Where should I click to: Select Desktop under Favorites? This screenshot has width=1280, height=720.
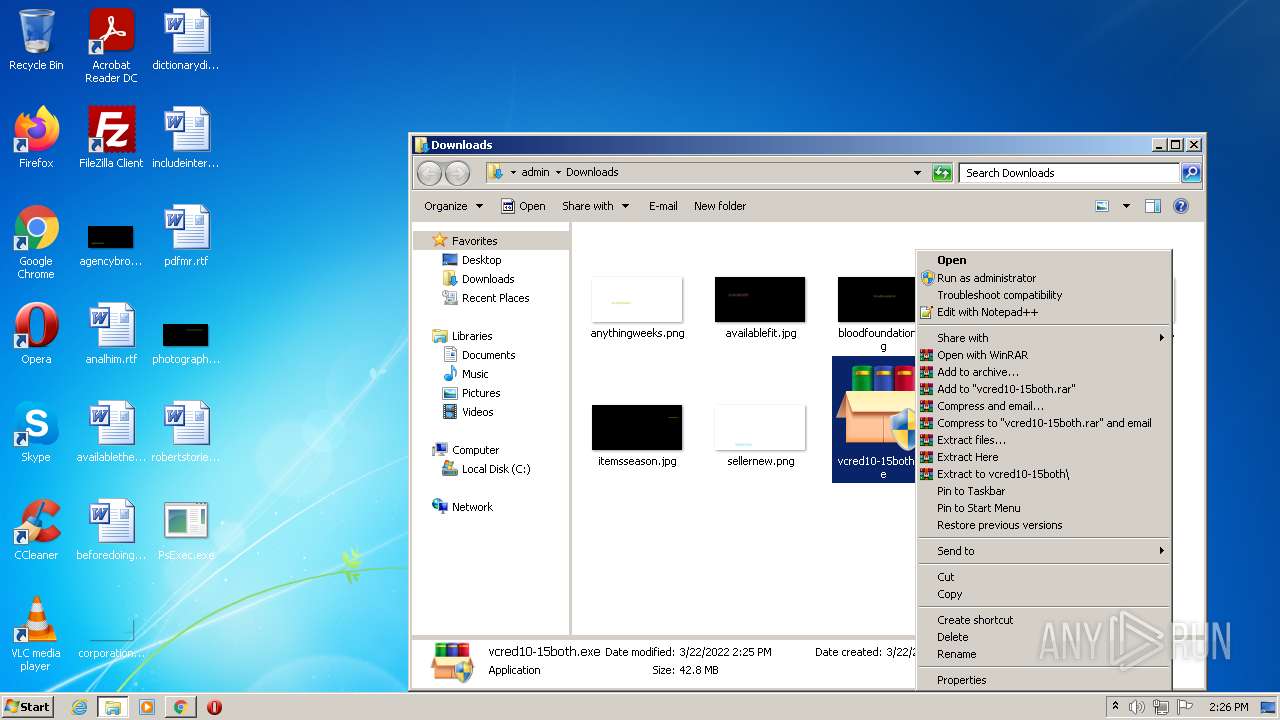point(481,260)
